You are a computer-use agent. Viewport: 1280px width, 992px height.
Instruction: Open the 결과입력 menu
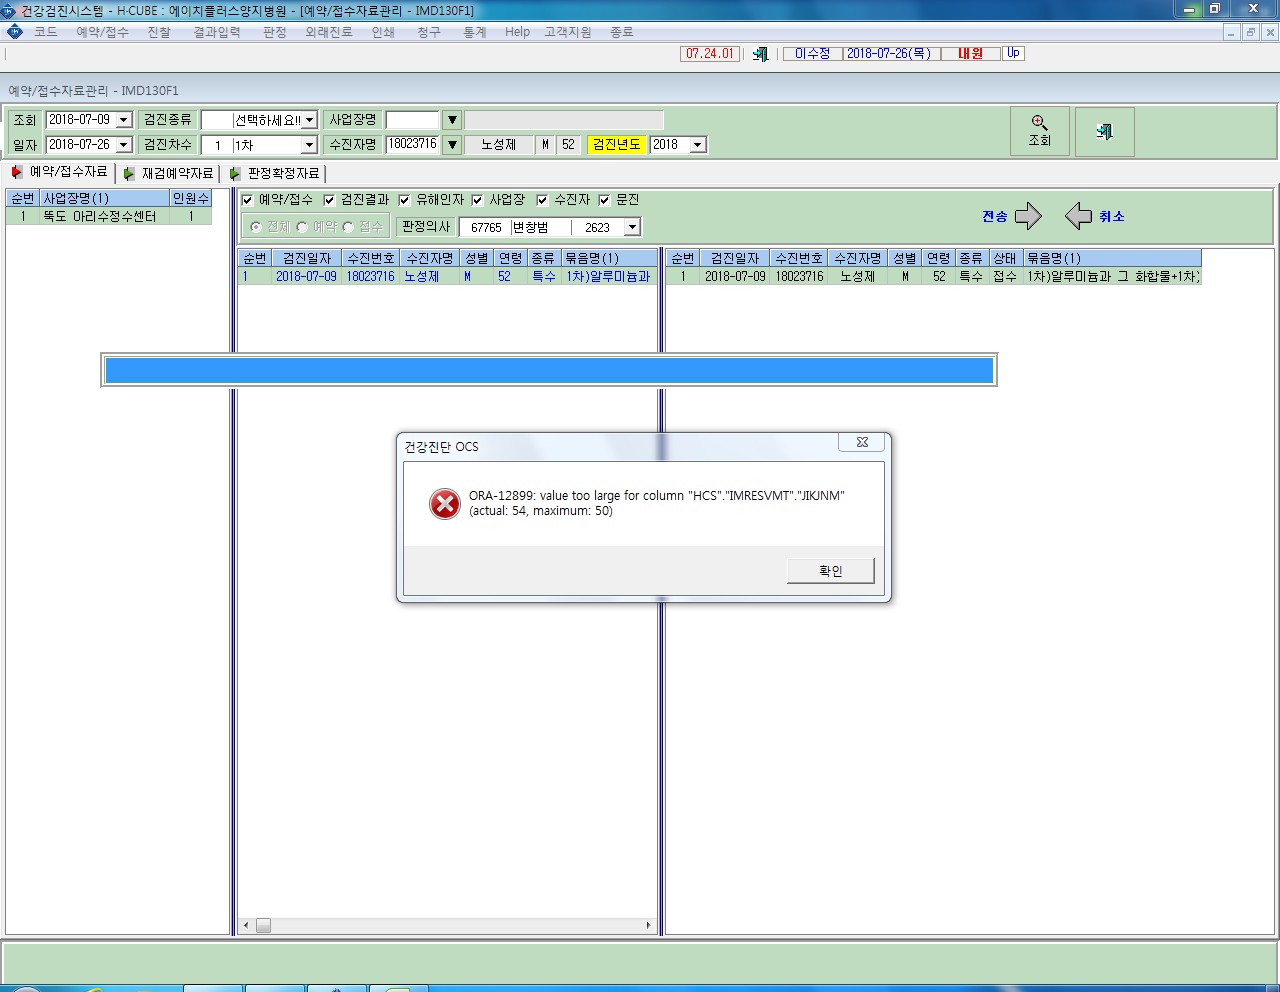[216, 32]
